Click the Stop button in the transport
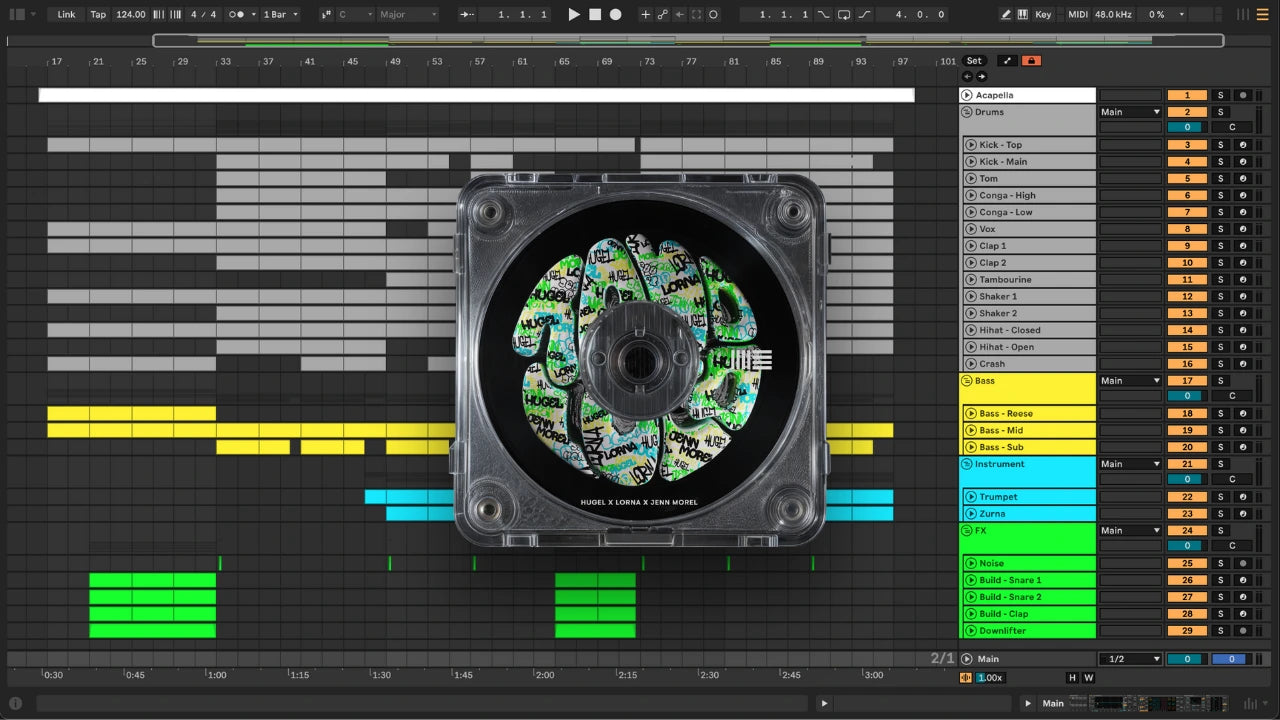 595,15
